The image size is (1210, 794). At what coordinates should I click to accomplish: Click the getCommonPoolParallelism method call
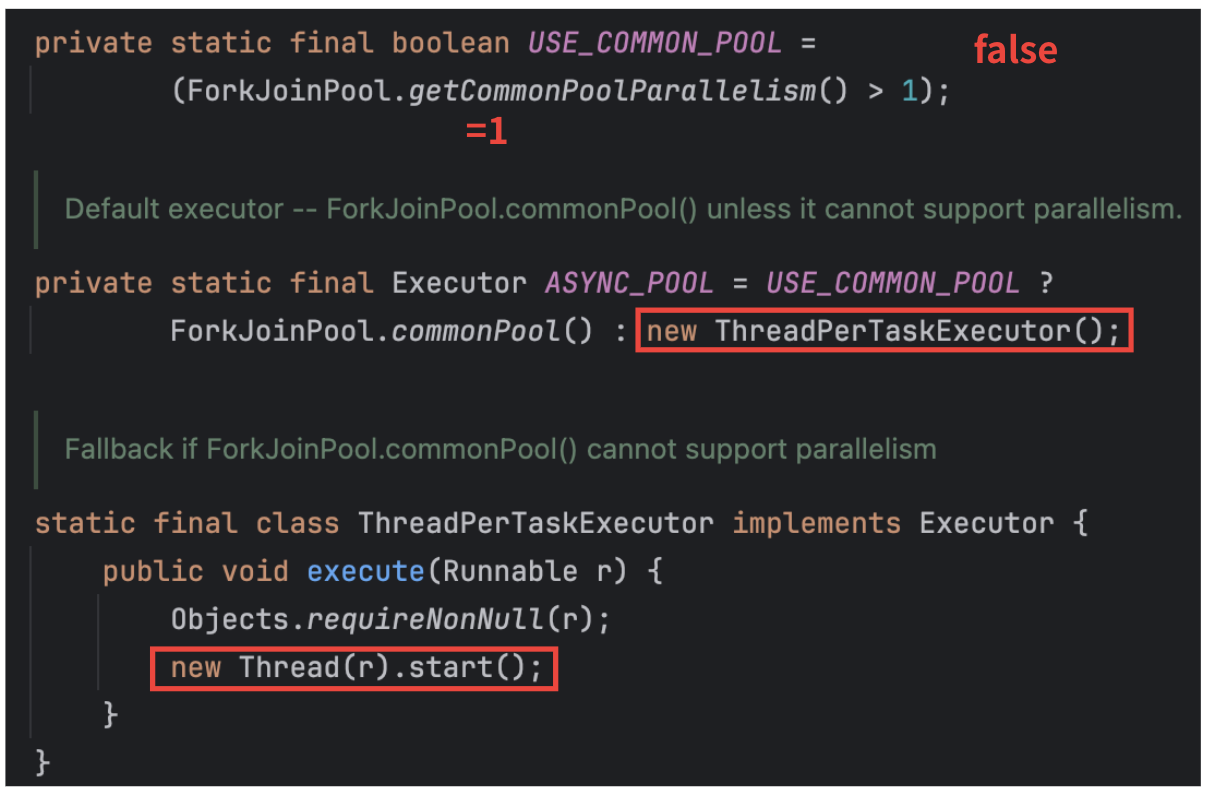click(x=612, y=92)
